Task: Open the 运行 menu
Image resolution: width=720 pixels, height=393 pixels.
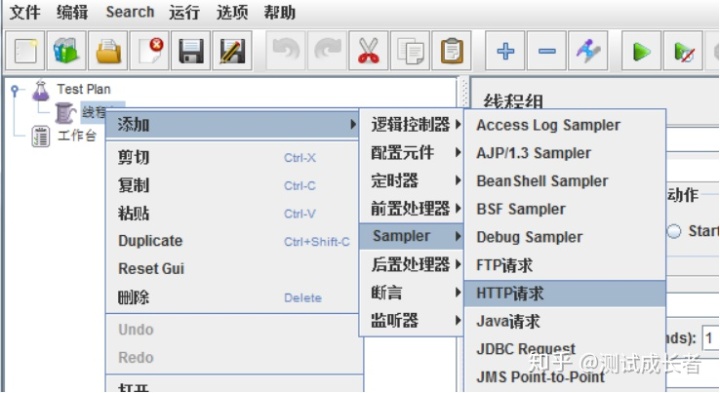Action: coord(184,12)
